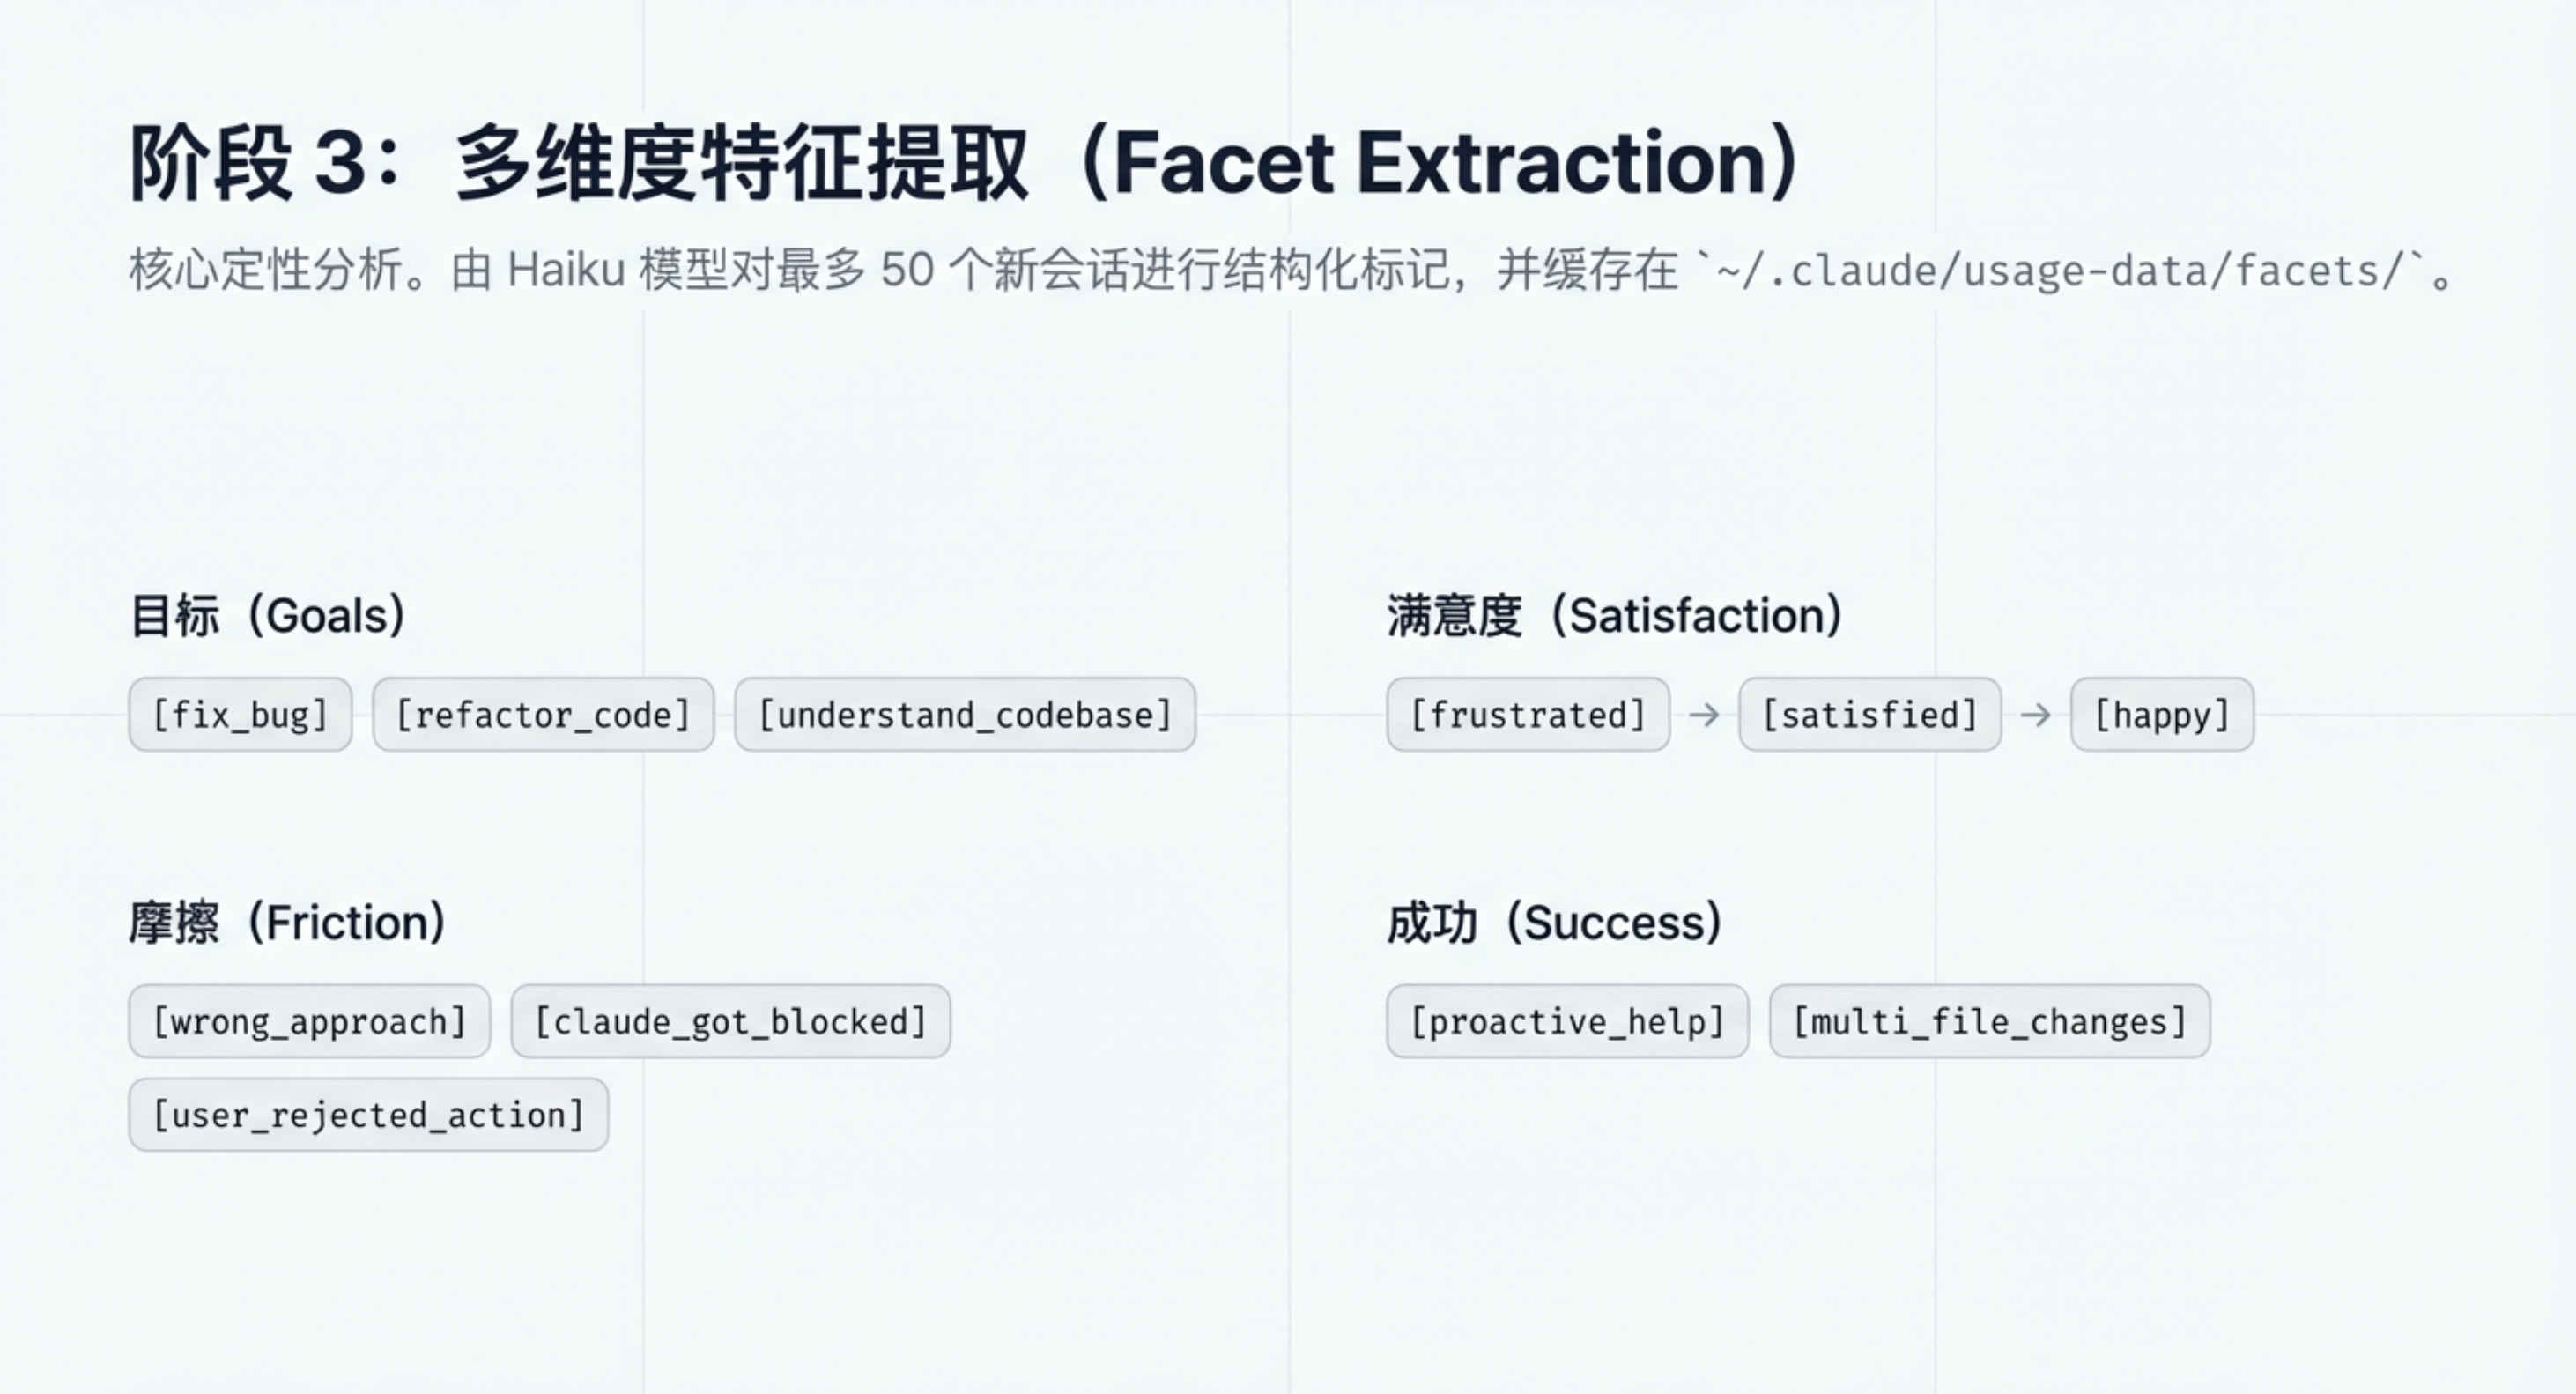Click the [fix_bug] goal tag
The width and height of the screenshot is (2576, 1394).
tap(240, 715)
